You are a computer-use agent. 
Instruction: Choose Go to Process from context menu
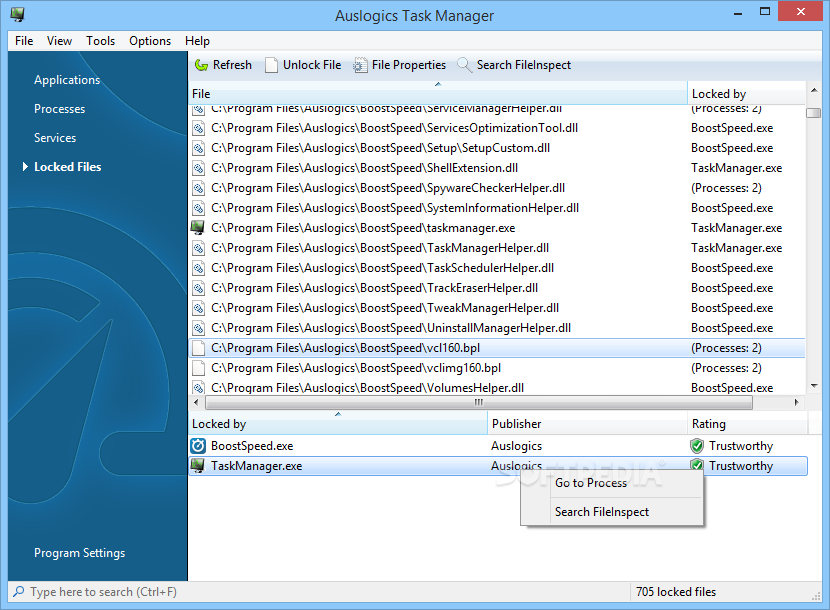[591, 483]
